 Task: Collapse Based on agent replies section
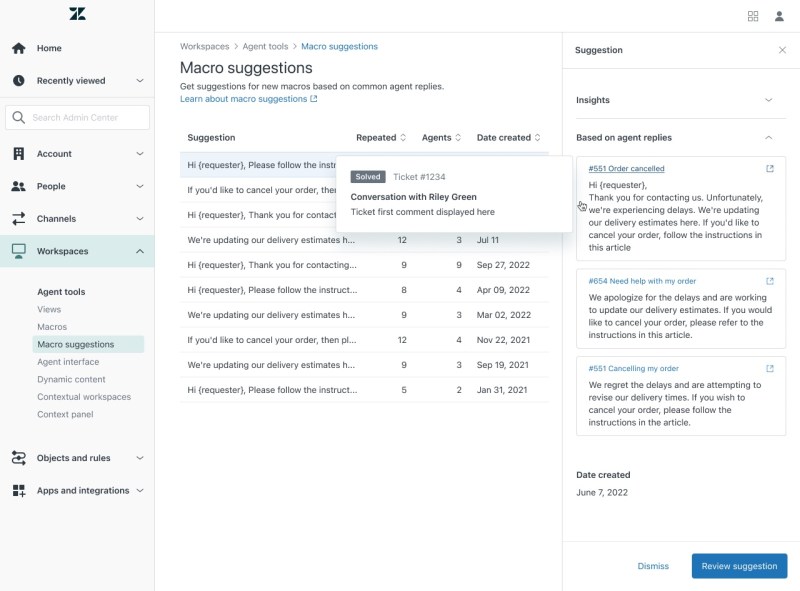pyautogui.click(x=768, y=138)
